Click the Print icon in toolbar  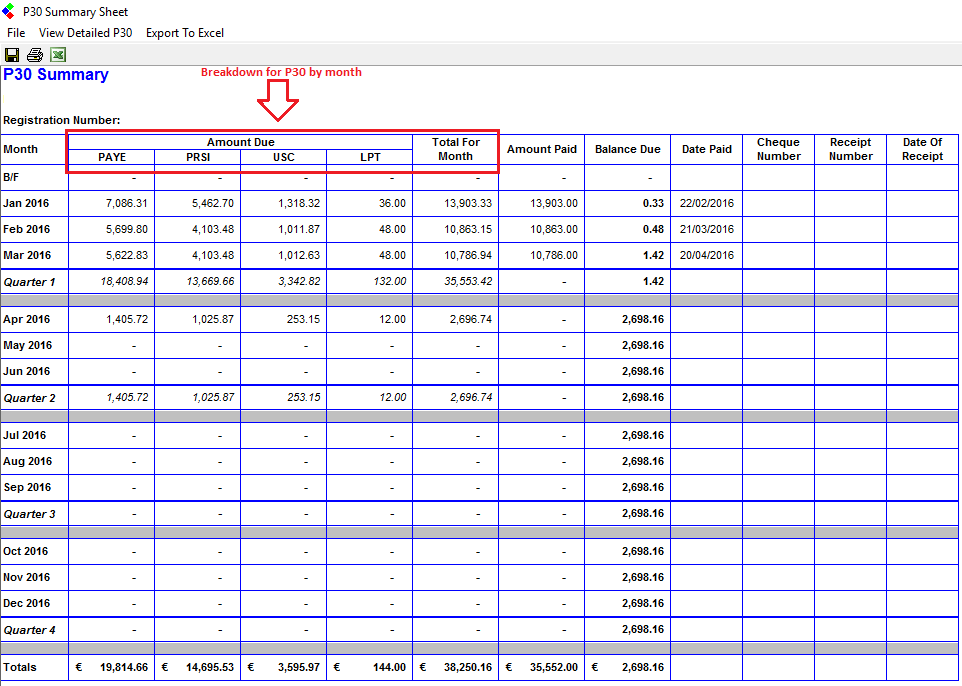tap(35, 55)
